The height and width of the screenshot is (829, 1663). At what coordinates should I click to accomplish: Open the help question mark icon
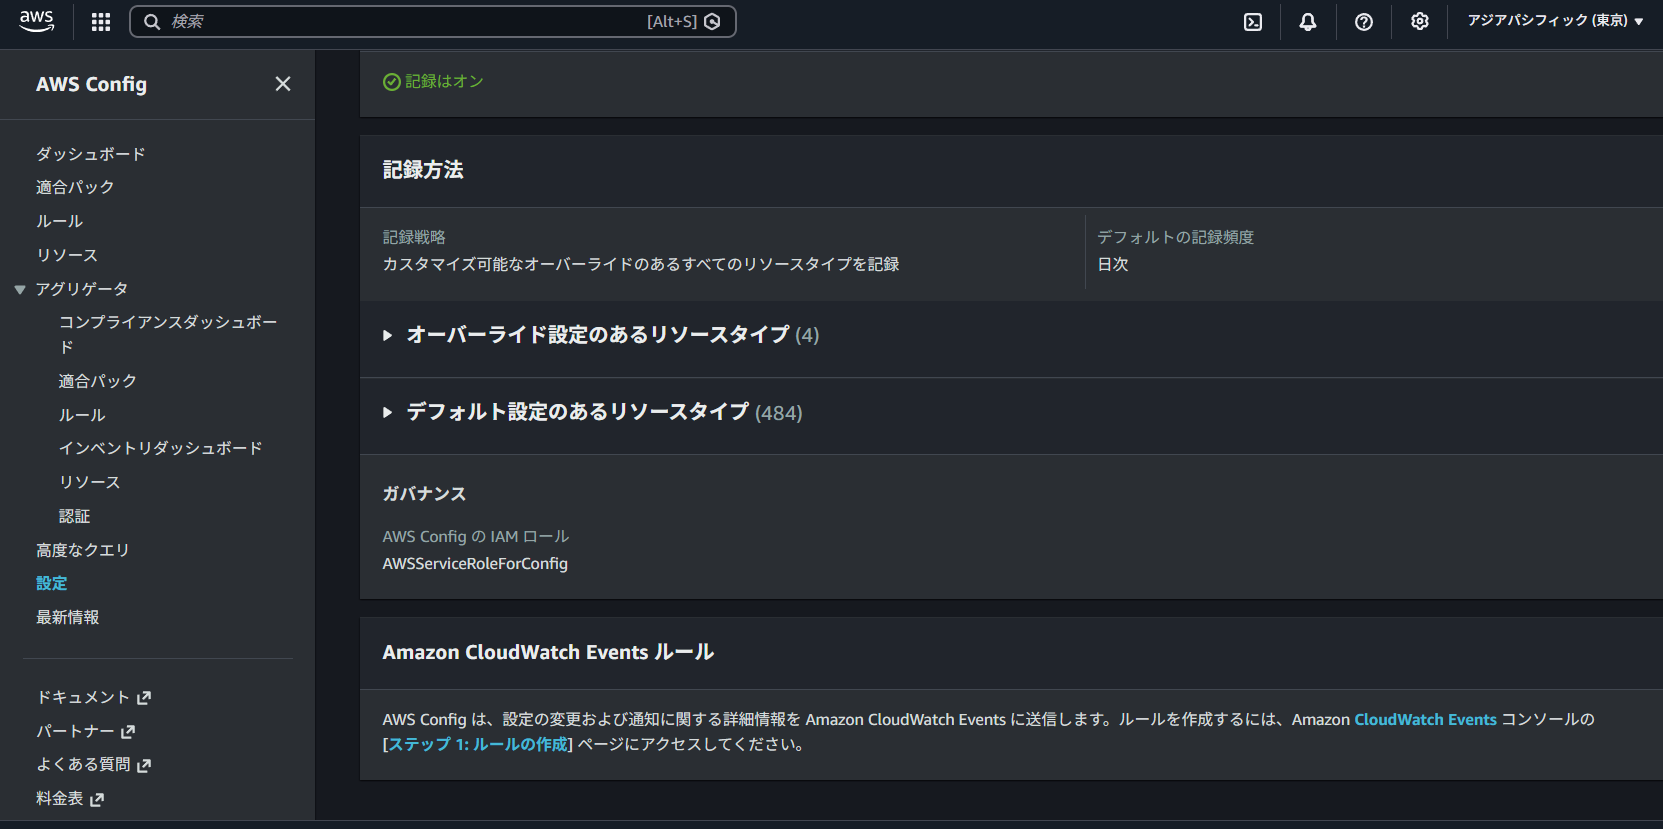click(1363, 22)
